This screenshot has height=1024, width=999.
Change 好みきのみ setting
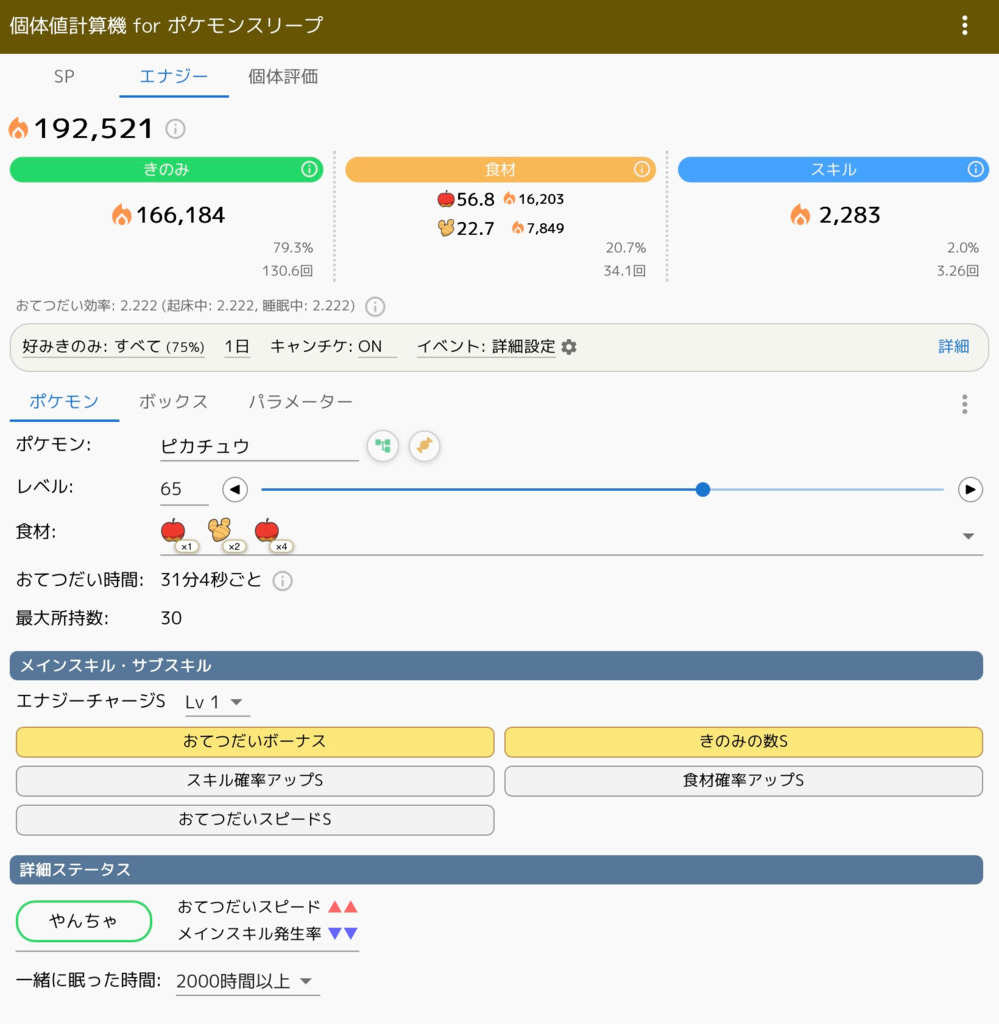tap(114, 347)
